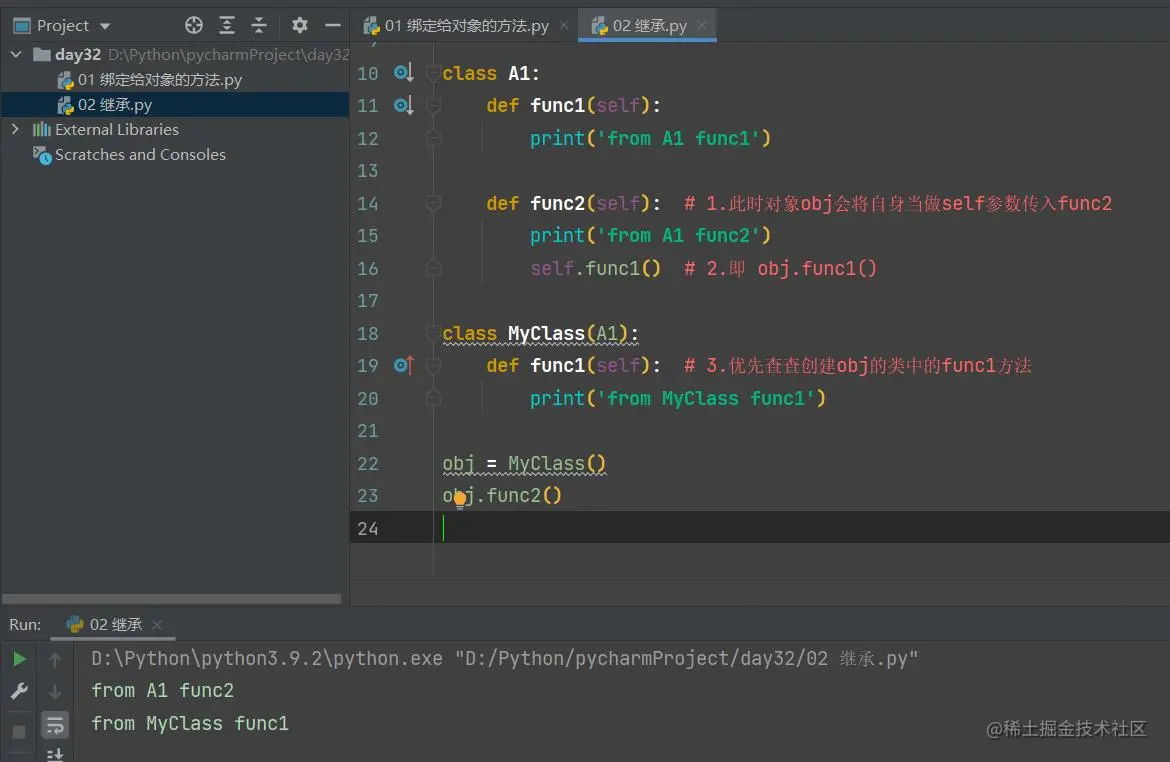Image resolution: width=1170 pixels, height=762 pixels.
Task: Click the self.func1() call on line 16
Action: click(x=595, y=268)
